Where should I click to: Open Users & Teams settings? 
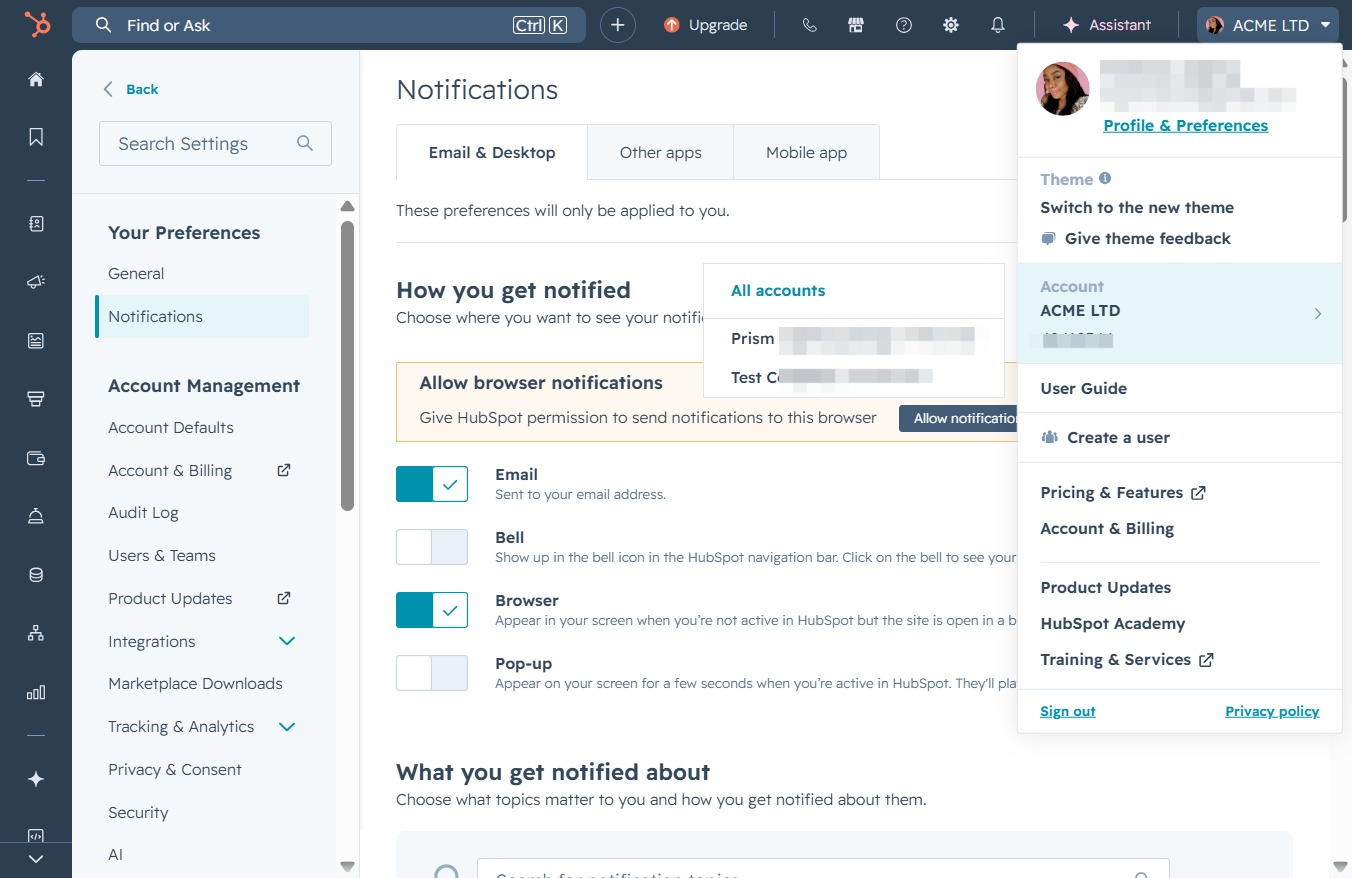tap(162, 556)
